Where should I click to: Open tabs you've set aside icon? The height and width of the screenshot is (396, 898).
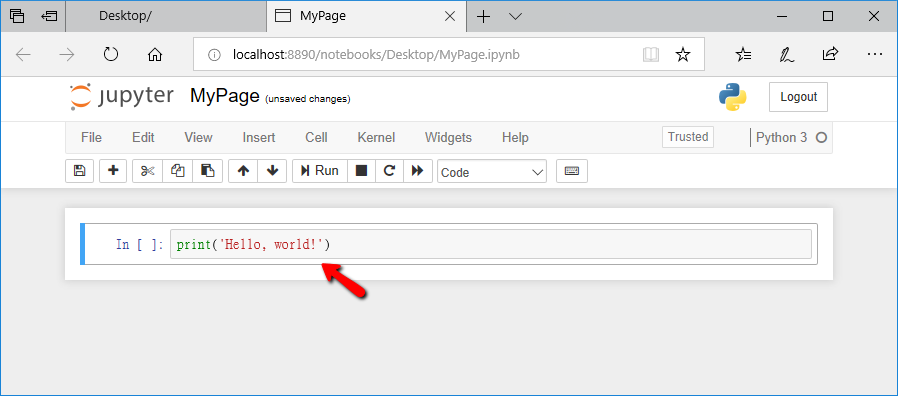tap(17, 16)
